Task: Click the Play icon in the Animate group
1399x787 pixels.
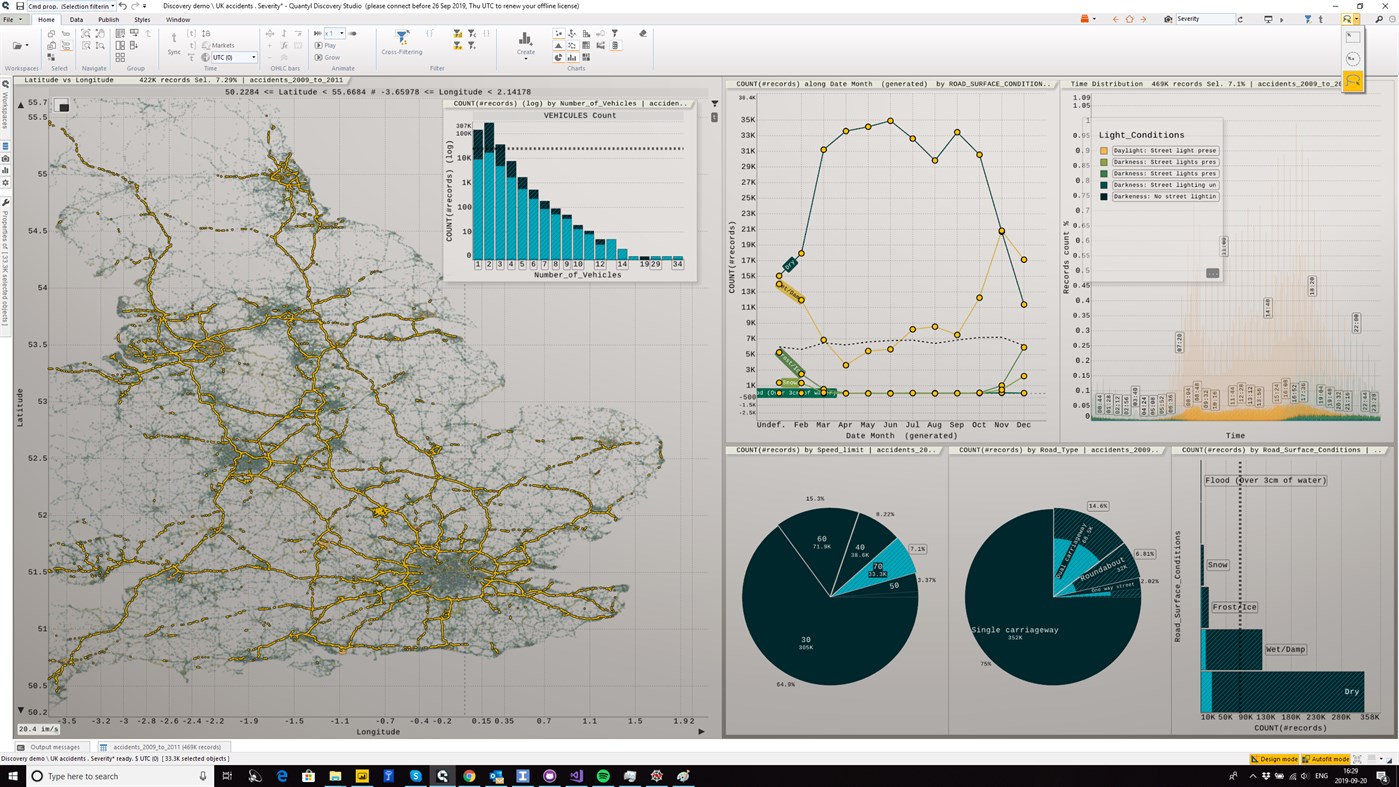Action: 326,45
